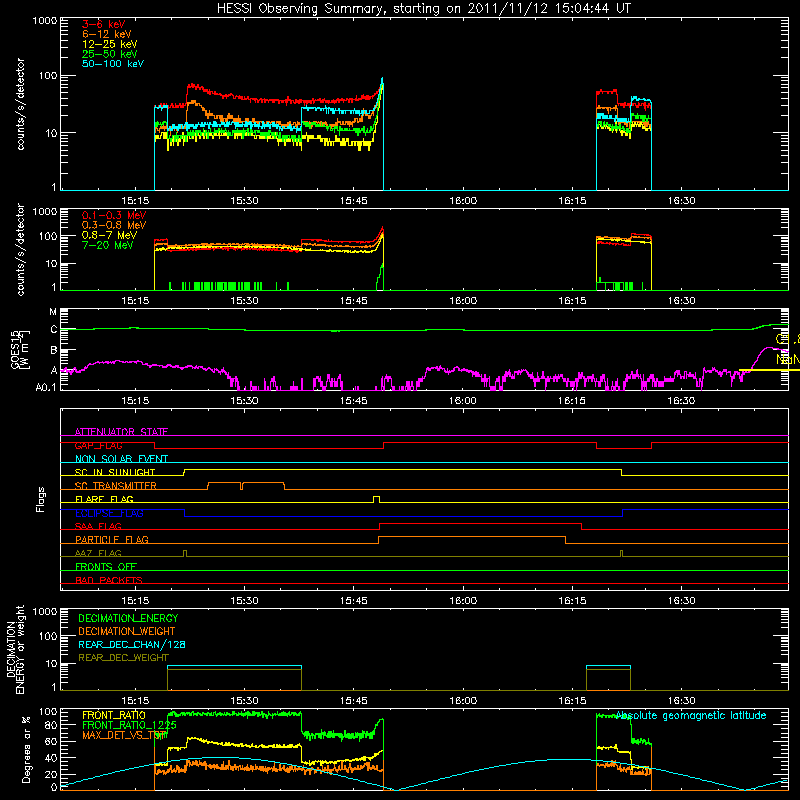Viewport: 800px width, 800px height.
Task: Click the 16:00 tick label under the Flags panel
Action: pyautogui.click(x=463, y=601)
